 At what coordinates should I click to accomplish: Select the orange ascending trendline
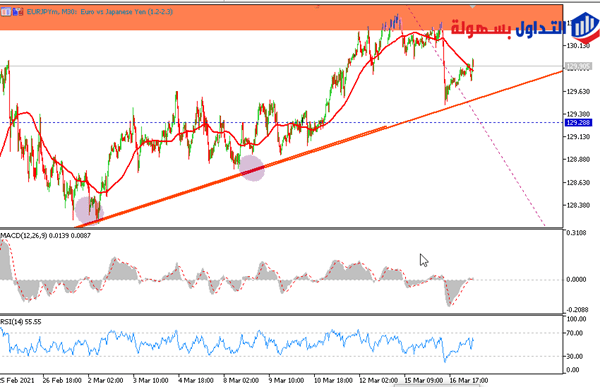point(318,149)
